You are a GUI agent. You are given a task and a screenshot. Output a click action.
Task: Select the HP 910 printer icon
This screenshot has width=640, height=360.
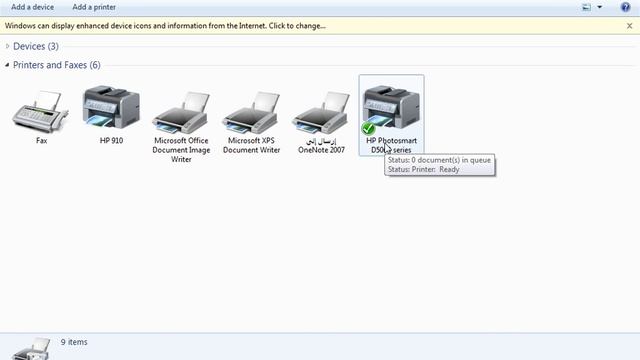111,107
